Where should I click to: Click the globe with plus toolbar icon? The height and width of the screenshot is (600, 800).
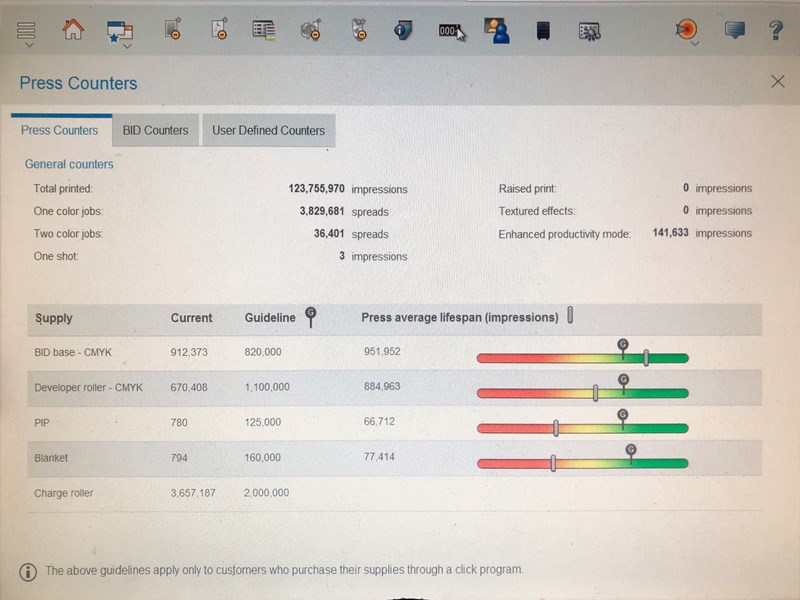coord(310,30)
